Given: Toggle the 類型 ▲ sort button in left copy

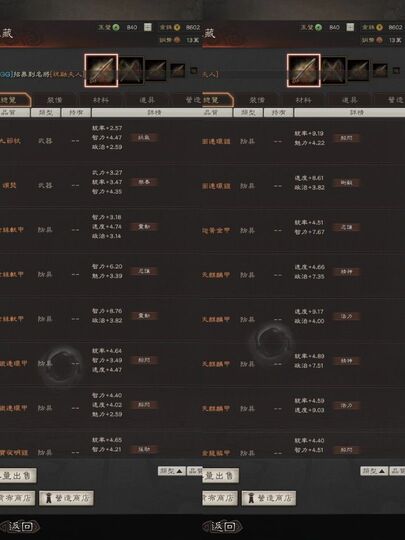Looking at the screenshot, I should click(172, 471).
